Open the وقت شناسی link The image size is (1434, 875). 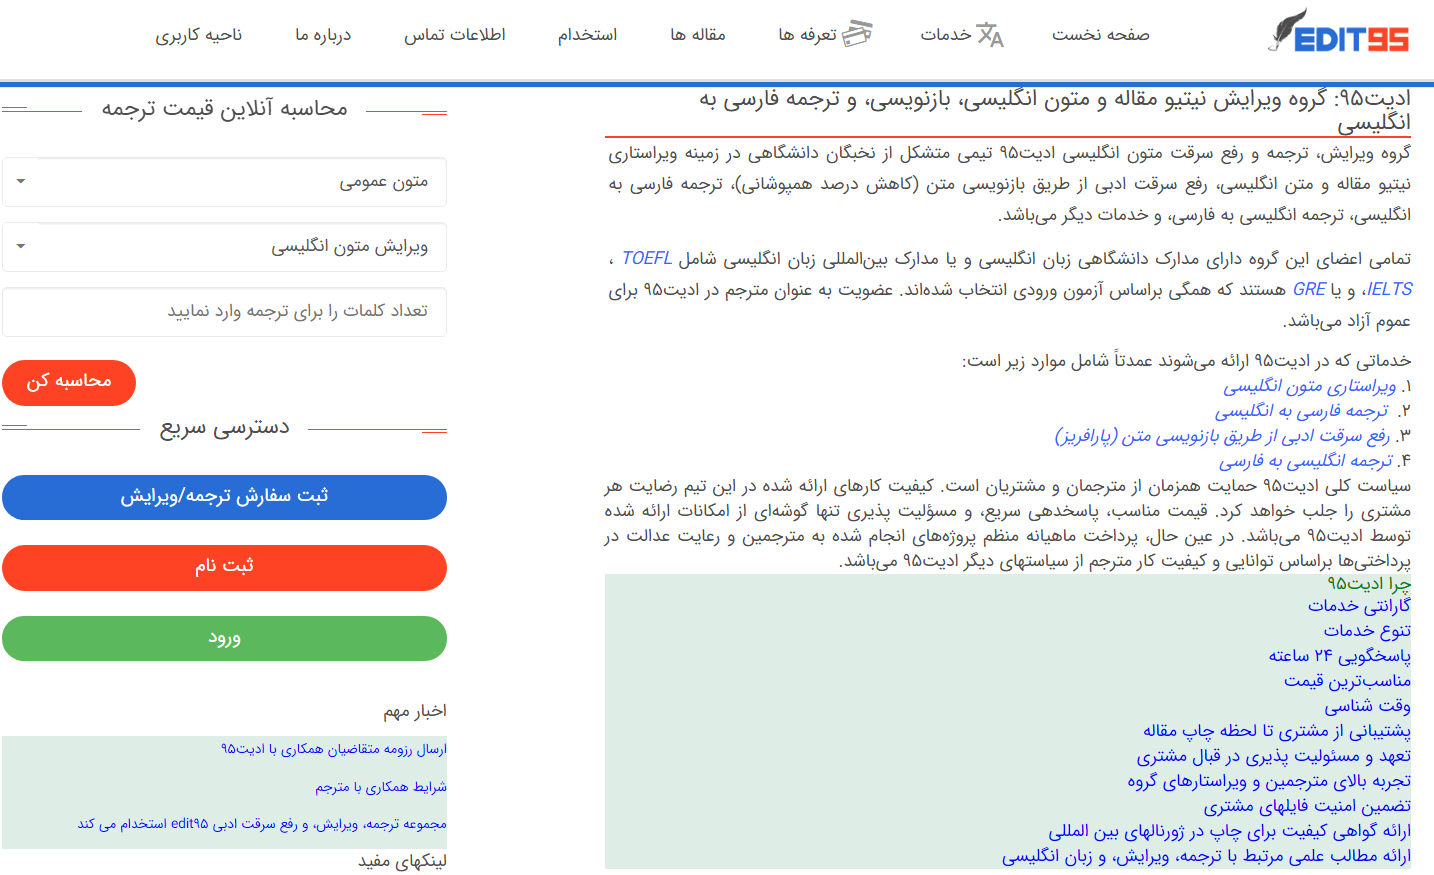click(x=1368, y=706)
